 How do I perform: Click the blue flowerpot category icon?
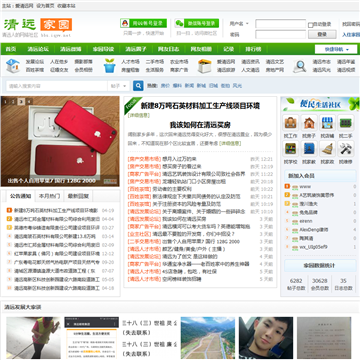pyautogui.click(x=109, y=66)
